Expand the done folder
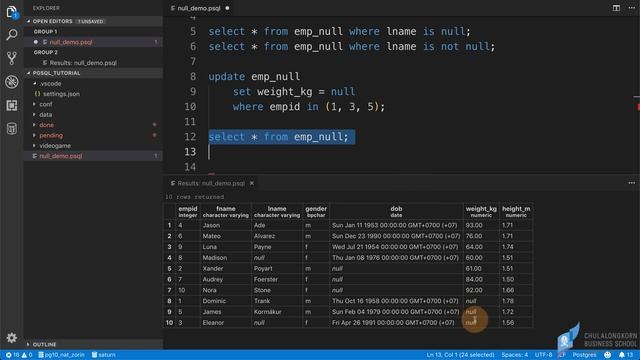Screen dimensions: 640x360 (46, 125)
